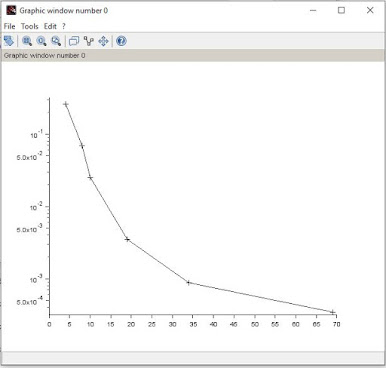The height and width of the screenshot is (368, 386).
Task: Toggle datatip mode speech-bubble icon
Action: coord(74,41)
